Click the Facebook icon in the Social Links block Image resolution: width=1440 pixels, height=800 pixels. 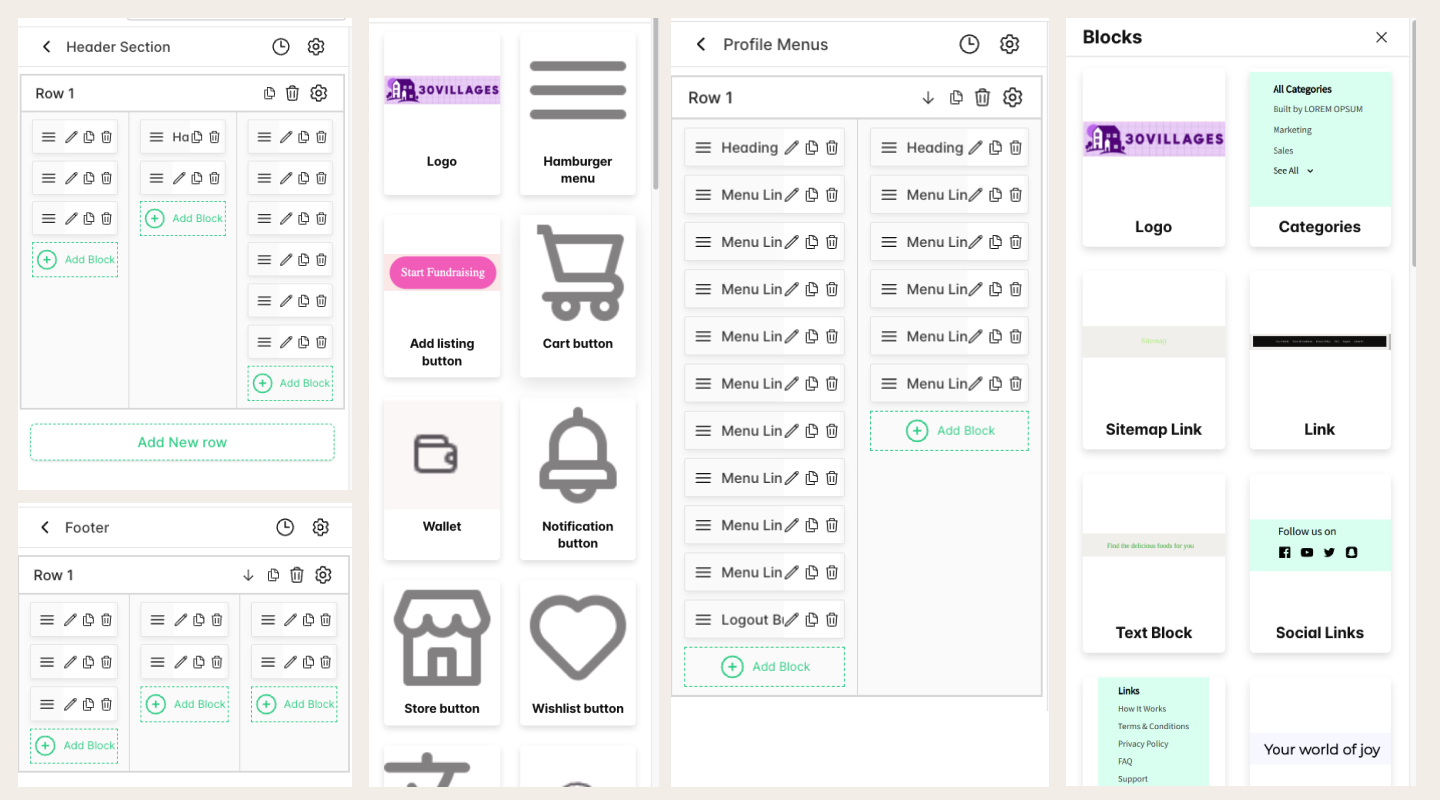1285,552
